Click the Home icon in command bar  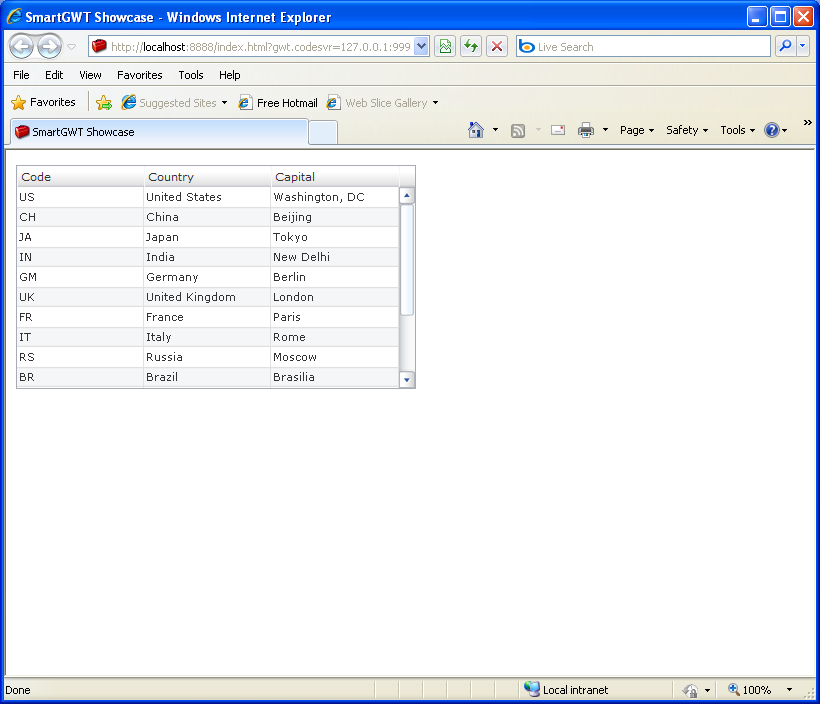pos(475,130)
